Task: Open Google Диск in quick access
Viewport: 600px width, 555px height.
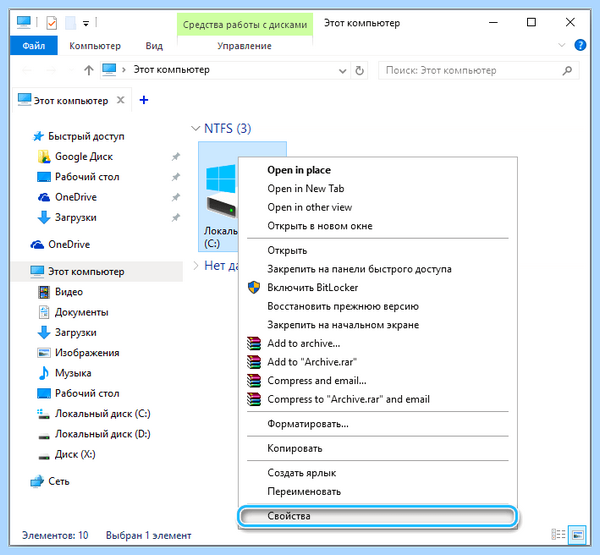Action: point(84,157)
